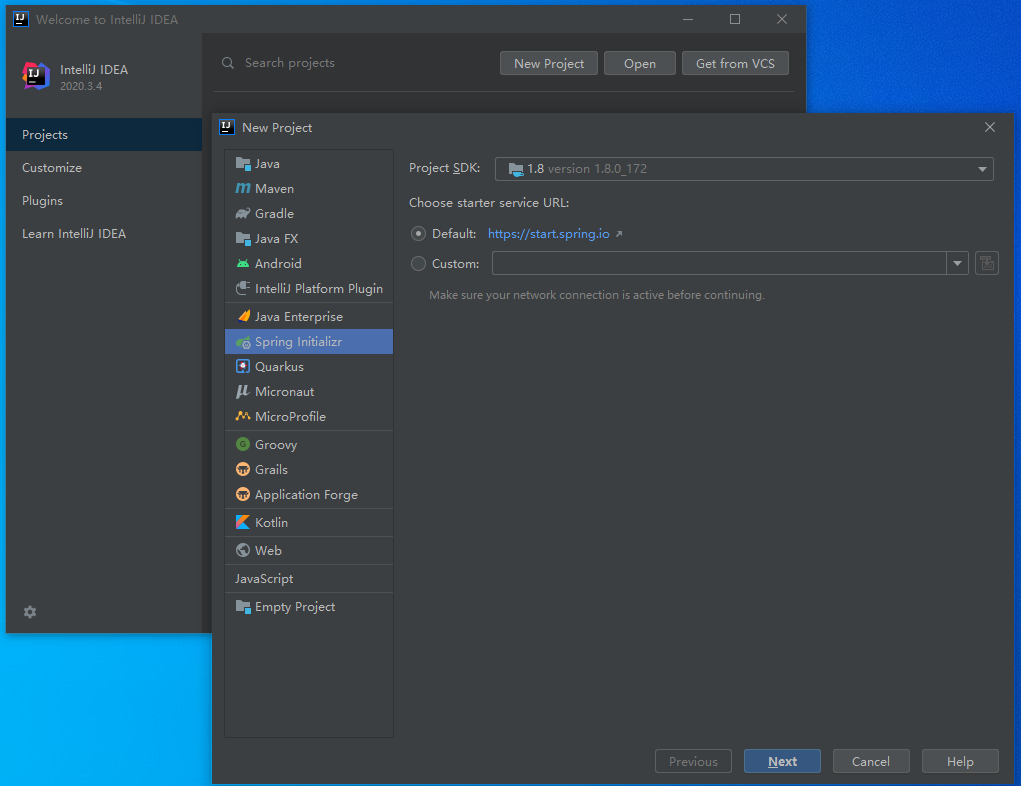
Task: Select Grails project type label
Action: coord(271,470)
